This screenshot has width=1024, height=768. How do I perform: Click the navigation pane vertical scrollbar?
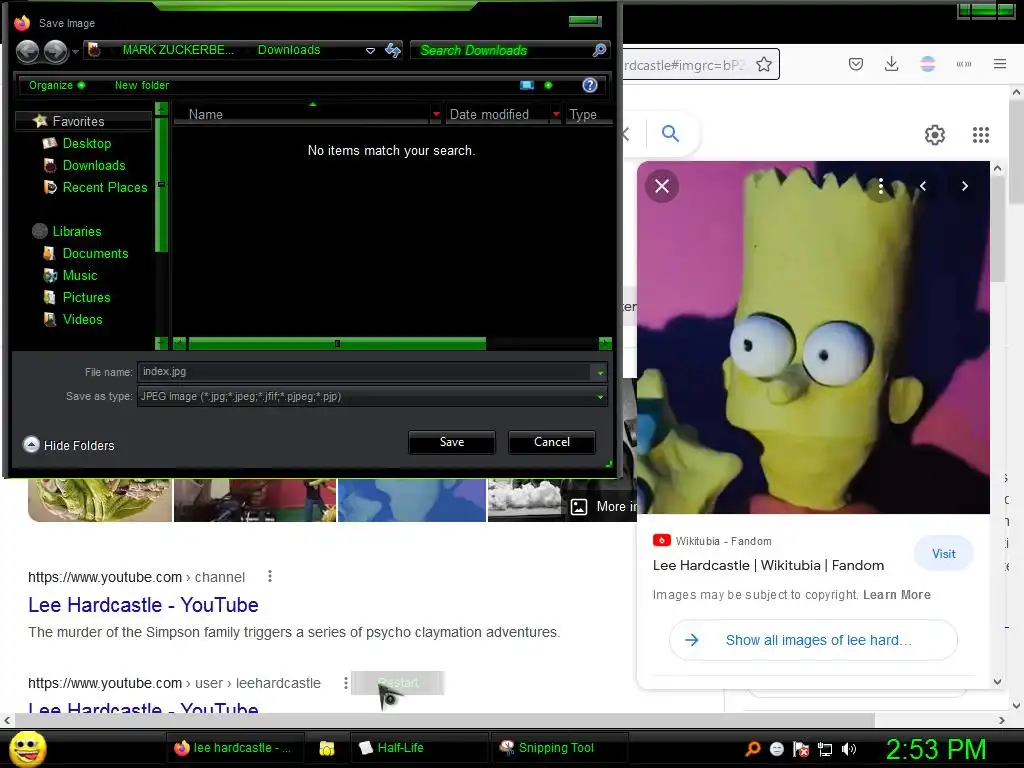tap(161, 185)
